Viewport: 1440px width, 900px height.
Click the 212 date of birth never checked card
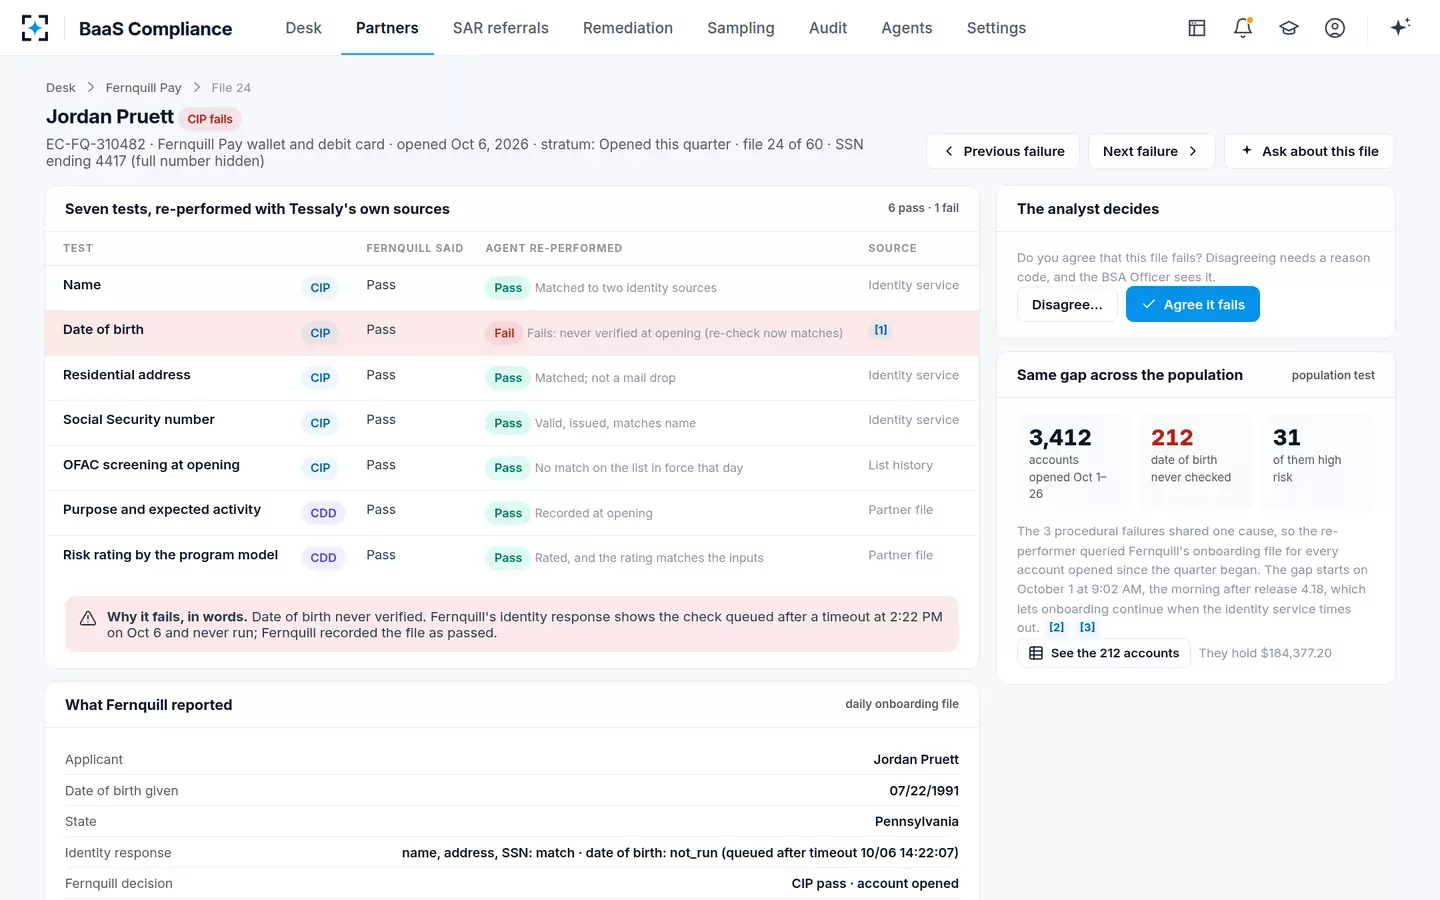[x=1195, y=463]
